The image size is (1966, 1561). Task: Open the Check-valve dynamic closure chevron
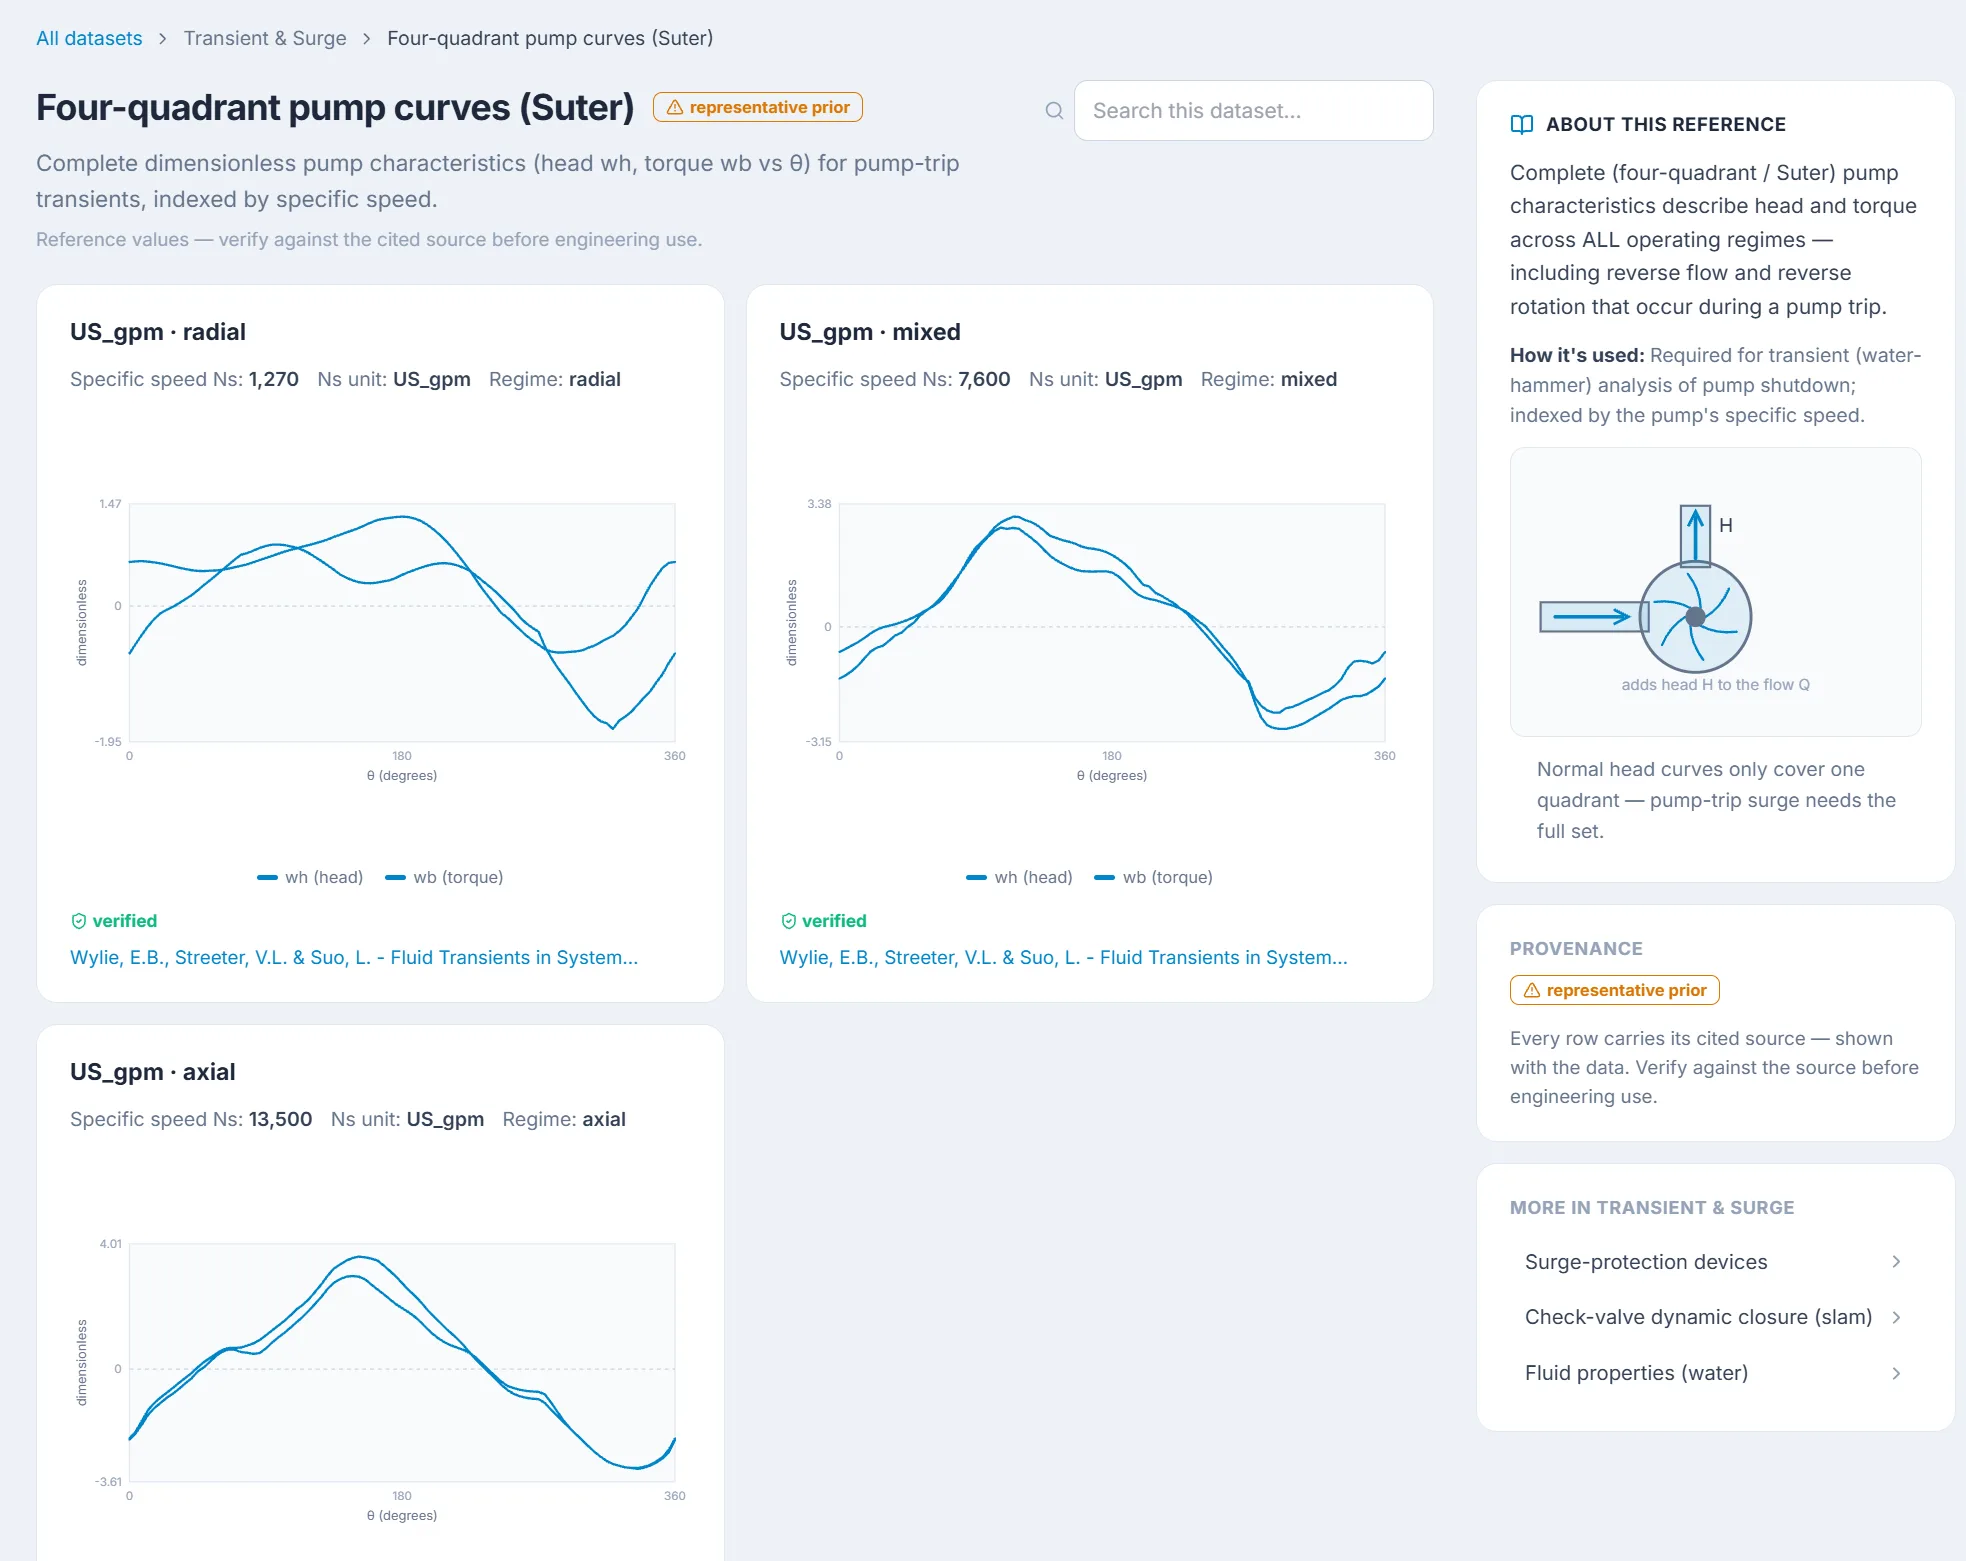(1896, 1317)
